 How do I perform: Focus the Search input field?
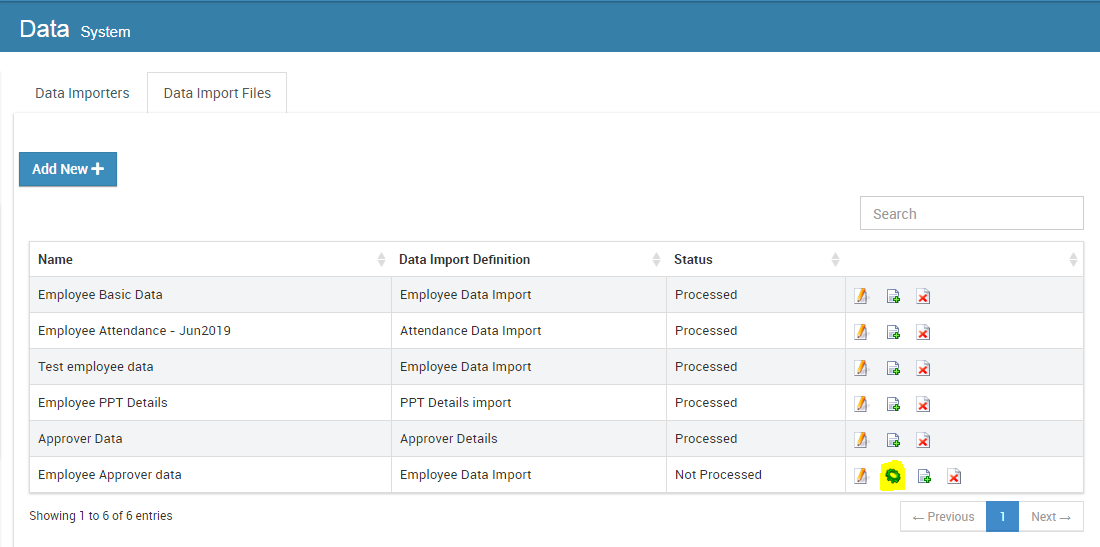point(972,213)
